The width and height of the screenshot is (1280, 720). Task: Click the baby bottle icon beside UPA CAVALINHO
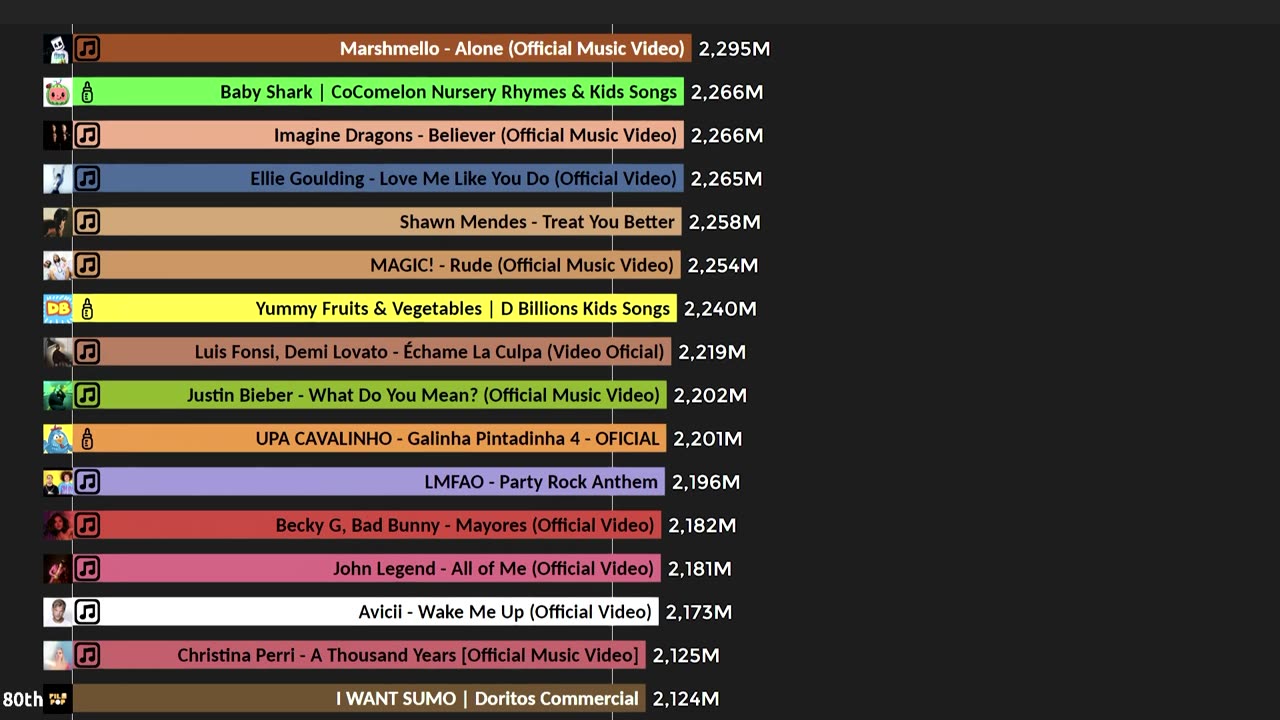coord(87,439)
